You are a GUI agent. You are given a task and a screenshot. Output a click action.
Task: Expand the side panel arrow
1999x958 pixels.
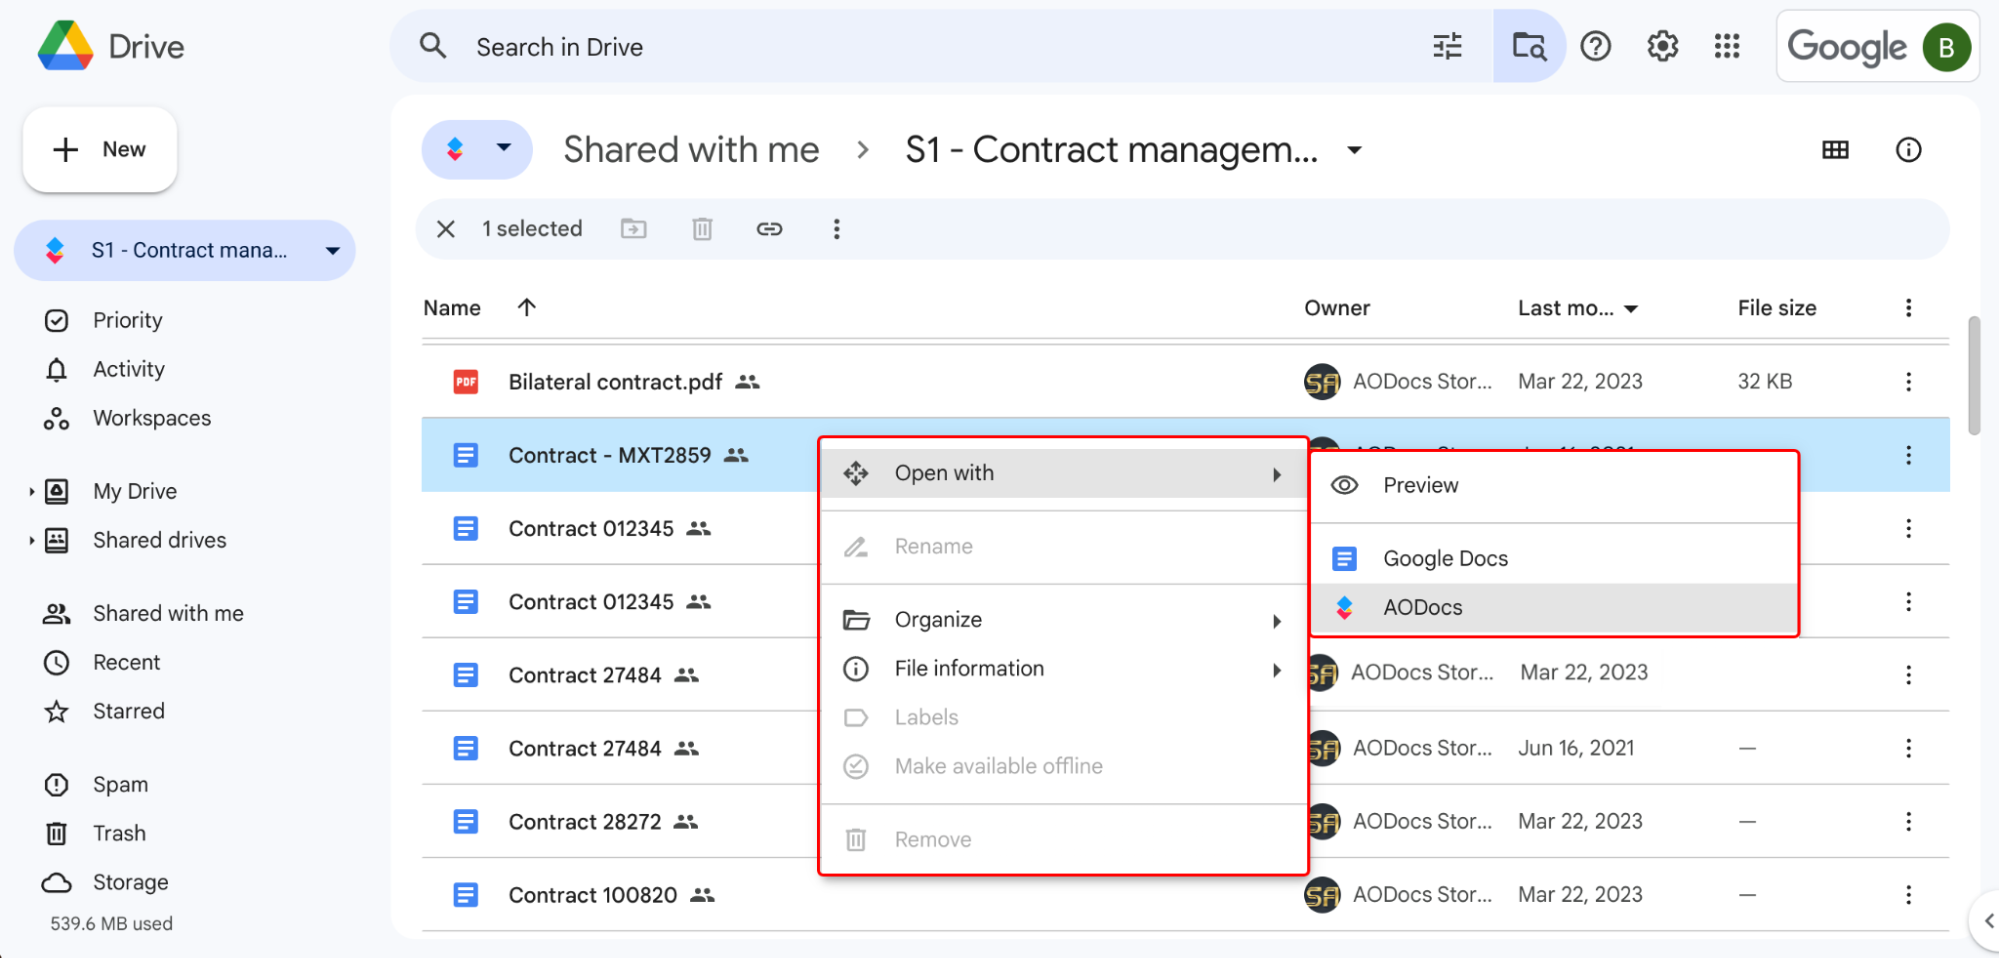click(x=1988, y=920)
